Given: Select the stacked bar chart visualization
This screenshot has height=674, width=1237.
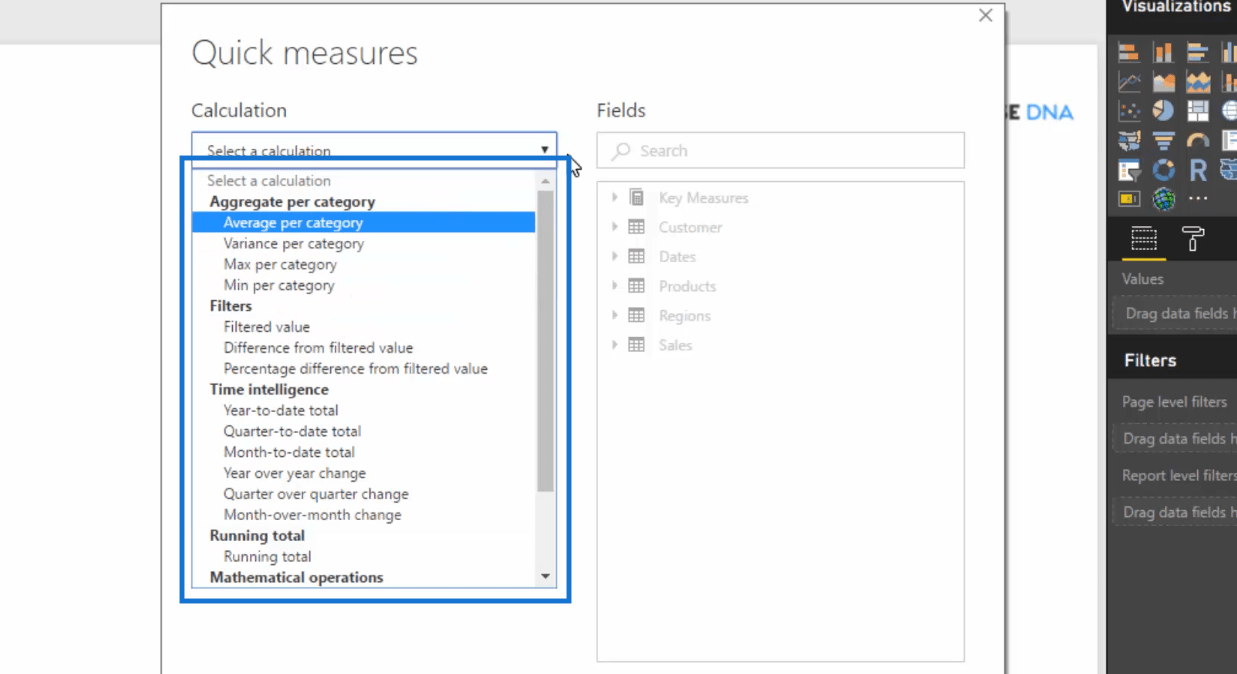Looking at the screenshot, I should tap(1129, 53).
